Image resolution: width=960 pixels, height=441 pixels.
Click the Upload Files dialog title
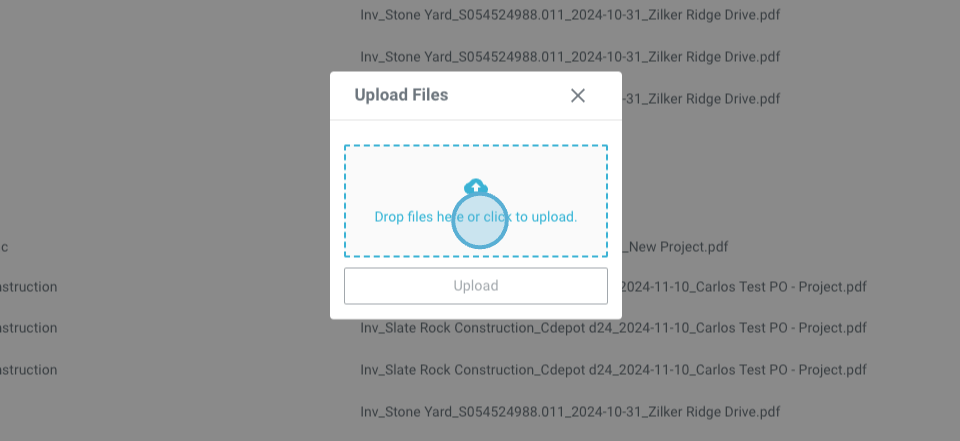coord(401,96)
